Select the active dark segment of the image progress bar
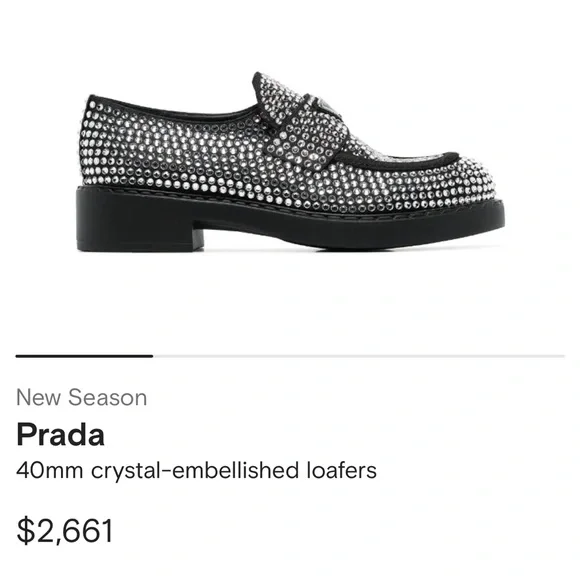 tap(84, 356)
